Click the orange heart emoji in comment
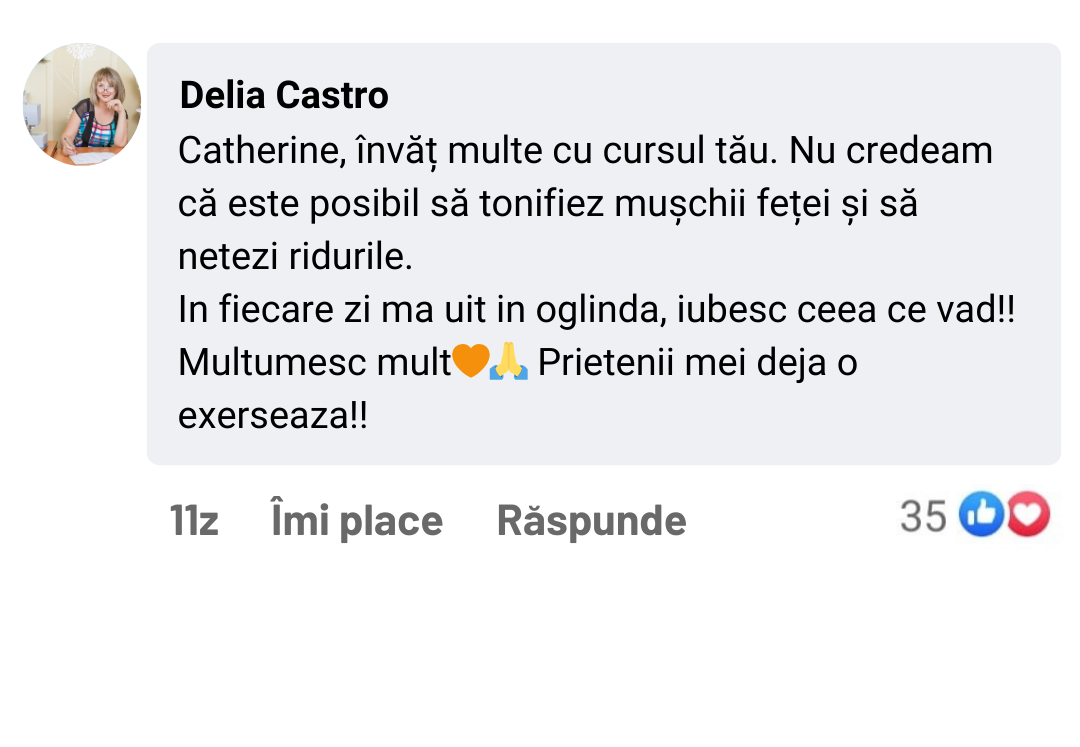The width and height of the screenshot is (1080, 747). tap(470, 362)
